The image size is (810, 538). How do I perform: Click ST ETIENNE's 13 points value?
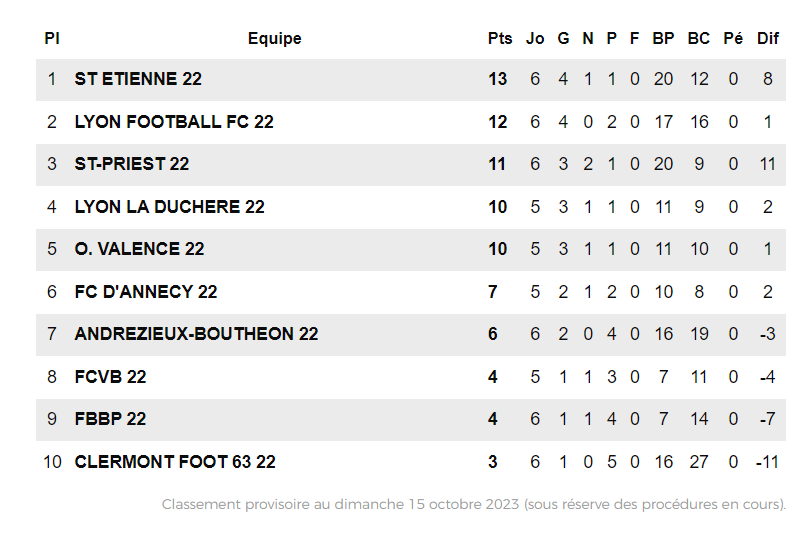(498, 79)
